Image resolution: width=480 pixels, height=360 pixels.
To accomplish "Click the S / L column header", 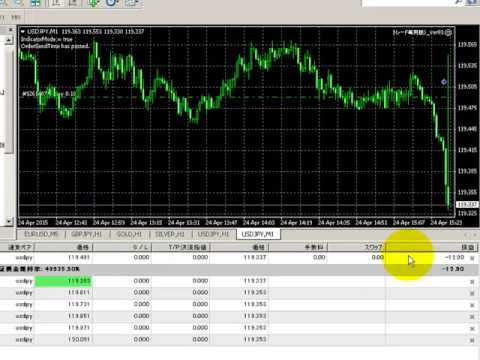I will click(122, 247).
